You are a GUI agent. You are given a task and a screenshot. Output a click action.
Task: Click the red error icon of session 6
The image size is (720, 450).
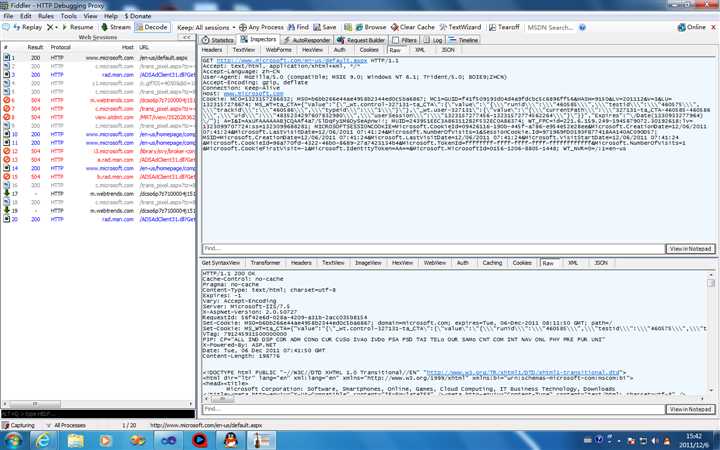pos(6,100)
